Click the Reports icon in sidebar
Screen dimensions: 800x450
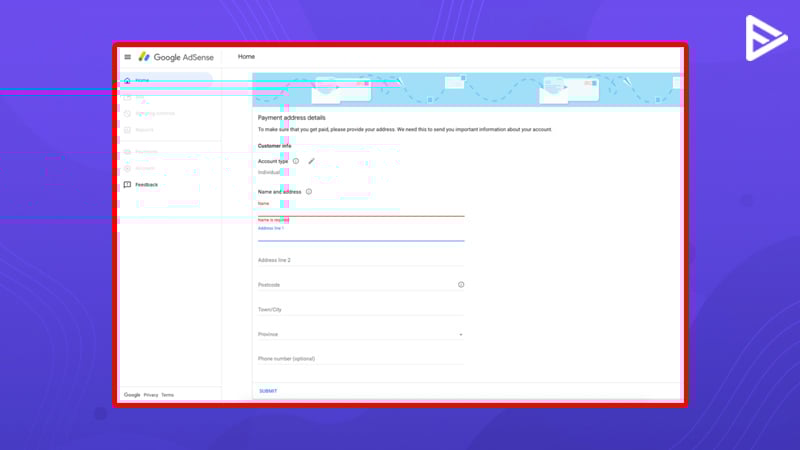pos(127,130)
